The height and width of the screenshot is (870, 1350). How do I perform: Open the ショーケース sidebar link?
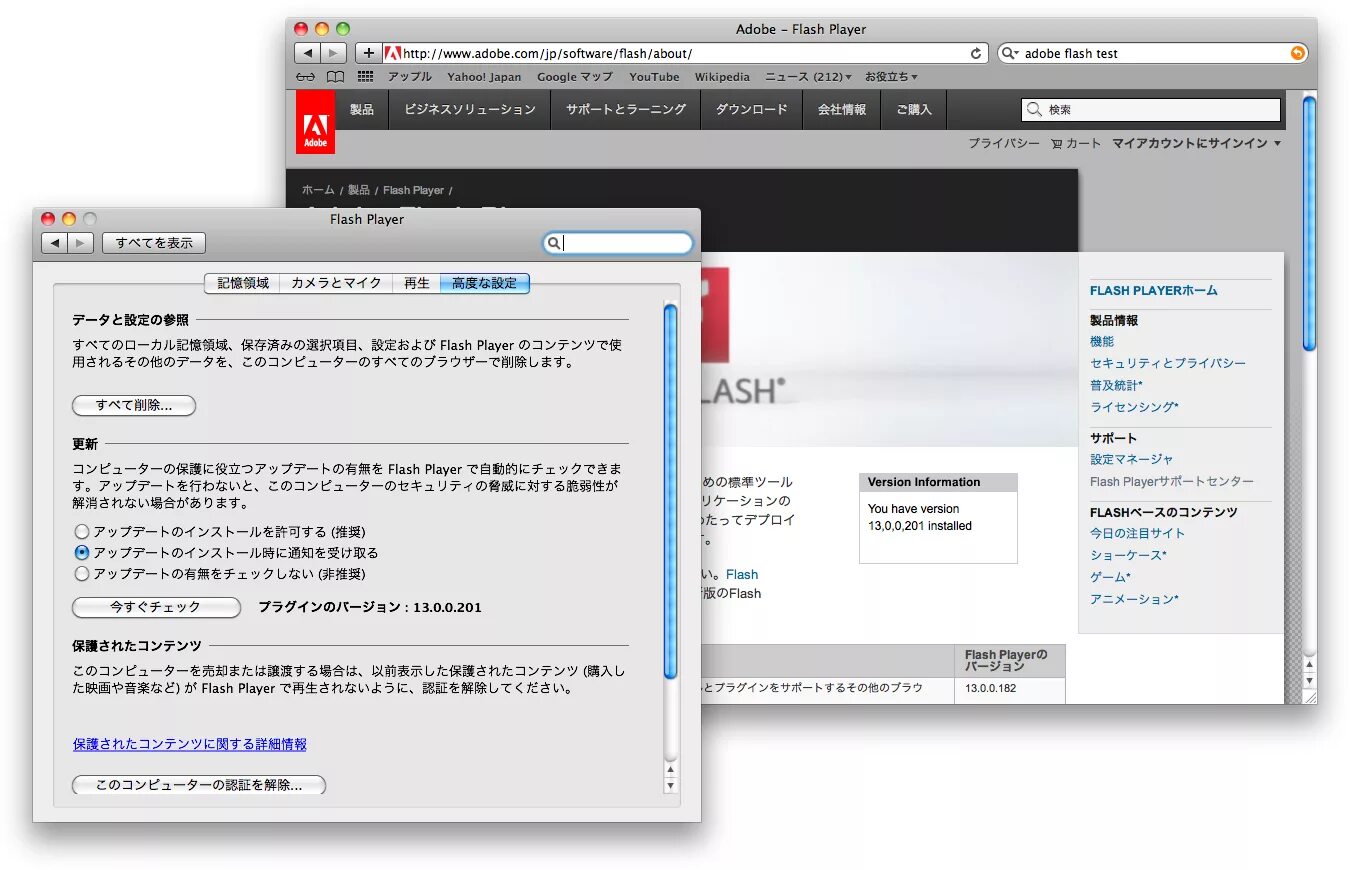(x=1128, y=555)
